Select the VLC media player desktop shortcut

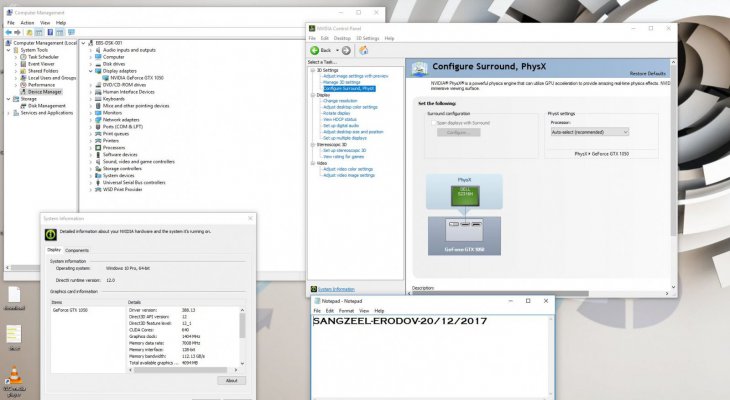click(14, 380)
